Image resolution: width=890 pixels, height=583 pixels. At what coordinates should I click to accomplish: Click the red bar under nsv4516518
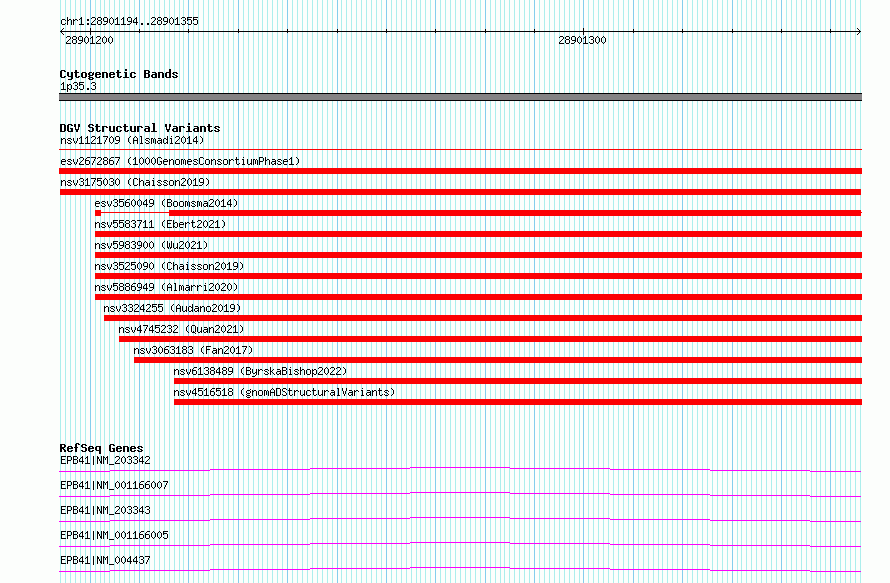point(518,402)
